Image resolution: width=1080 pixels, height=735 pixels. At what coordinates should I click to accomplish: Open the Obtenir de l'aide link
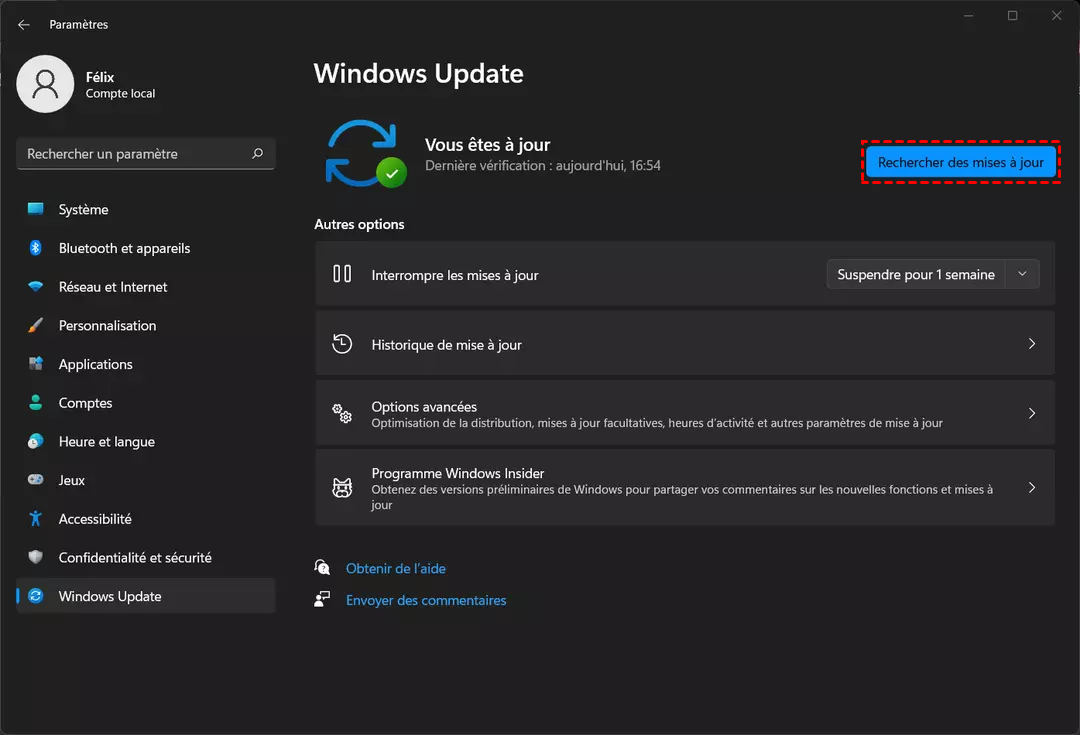click(x=395, y=568)
